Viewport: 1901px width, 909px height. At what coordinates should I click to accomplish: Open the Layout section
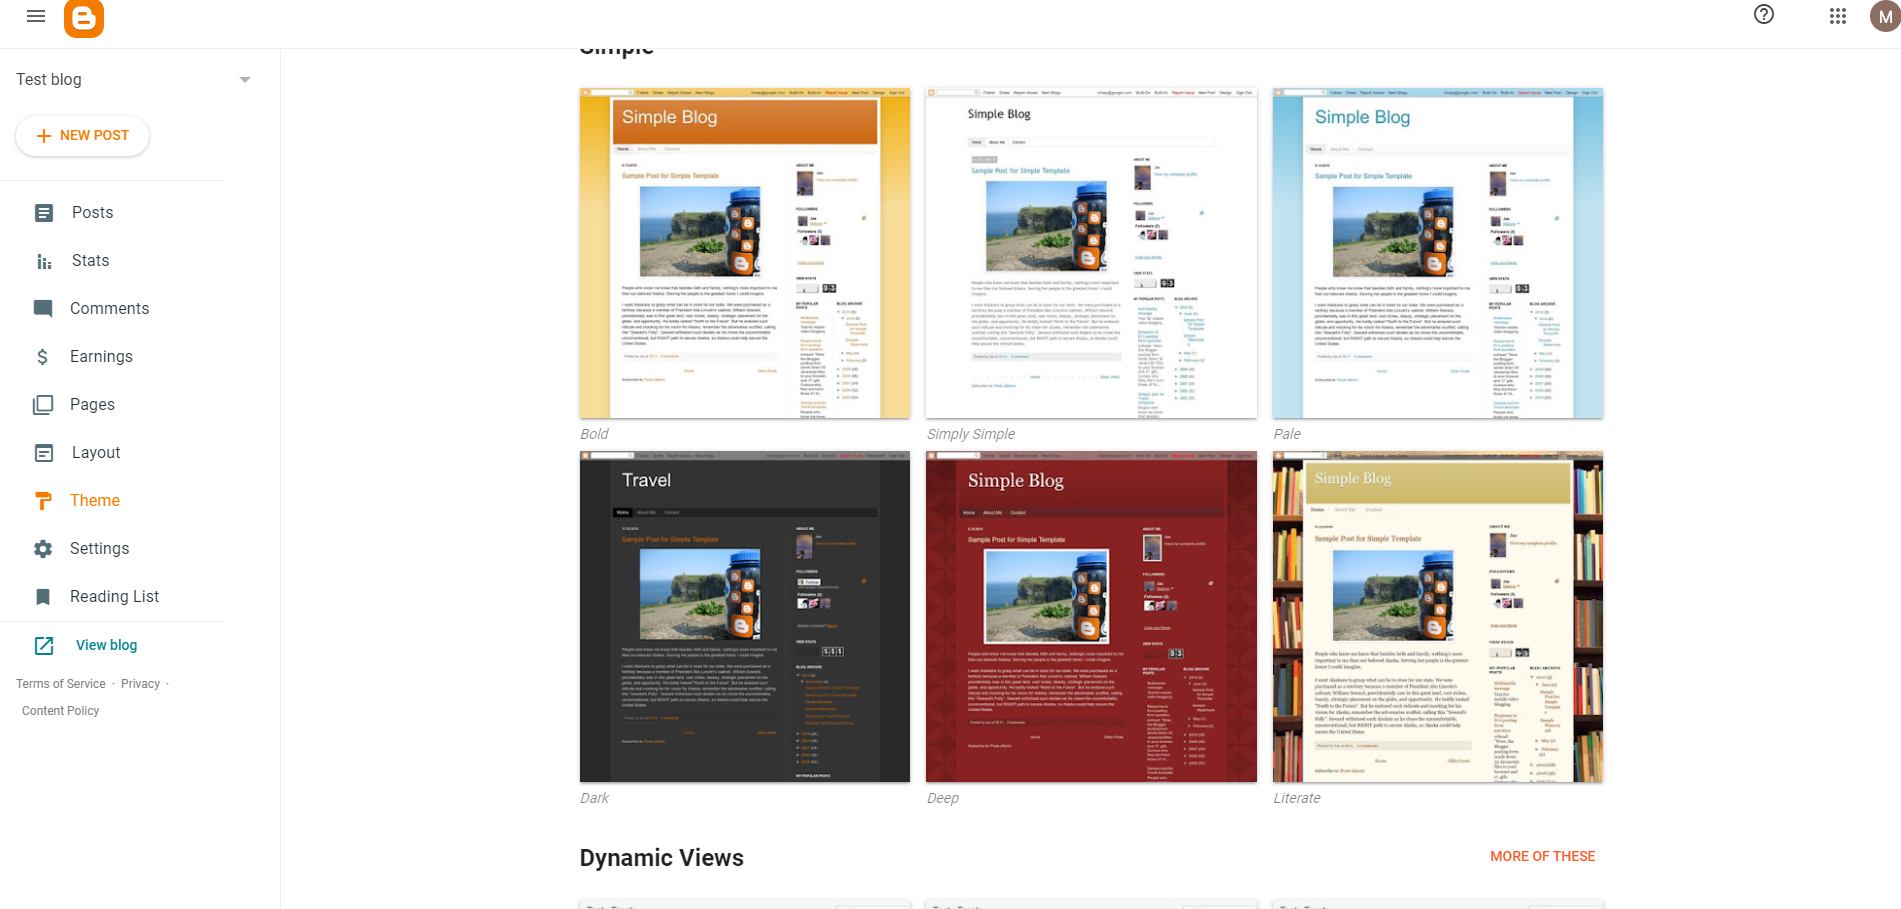pos(96,452)
